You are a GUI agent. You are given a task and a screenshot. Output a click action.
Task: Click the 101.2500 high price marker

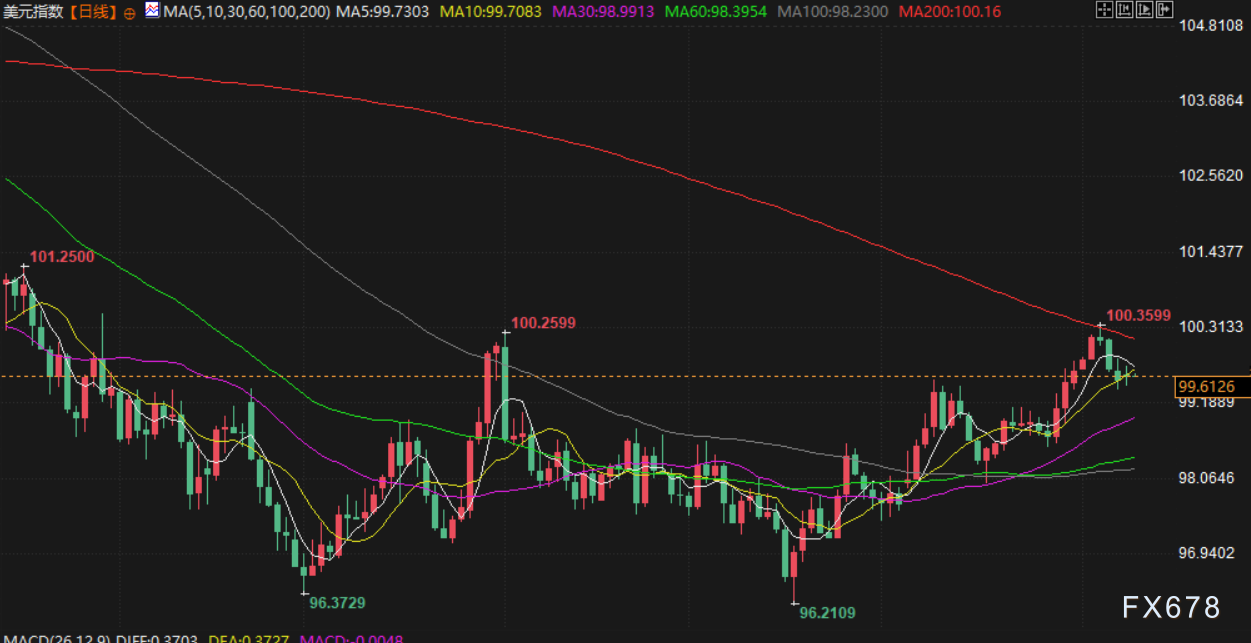coord(62,257)
